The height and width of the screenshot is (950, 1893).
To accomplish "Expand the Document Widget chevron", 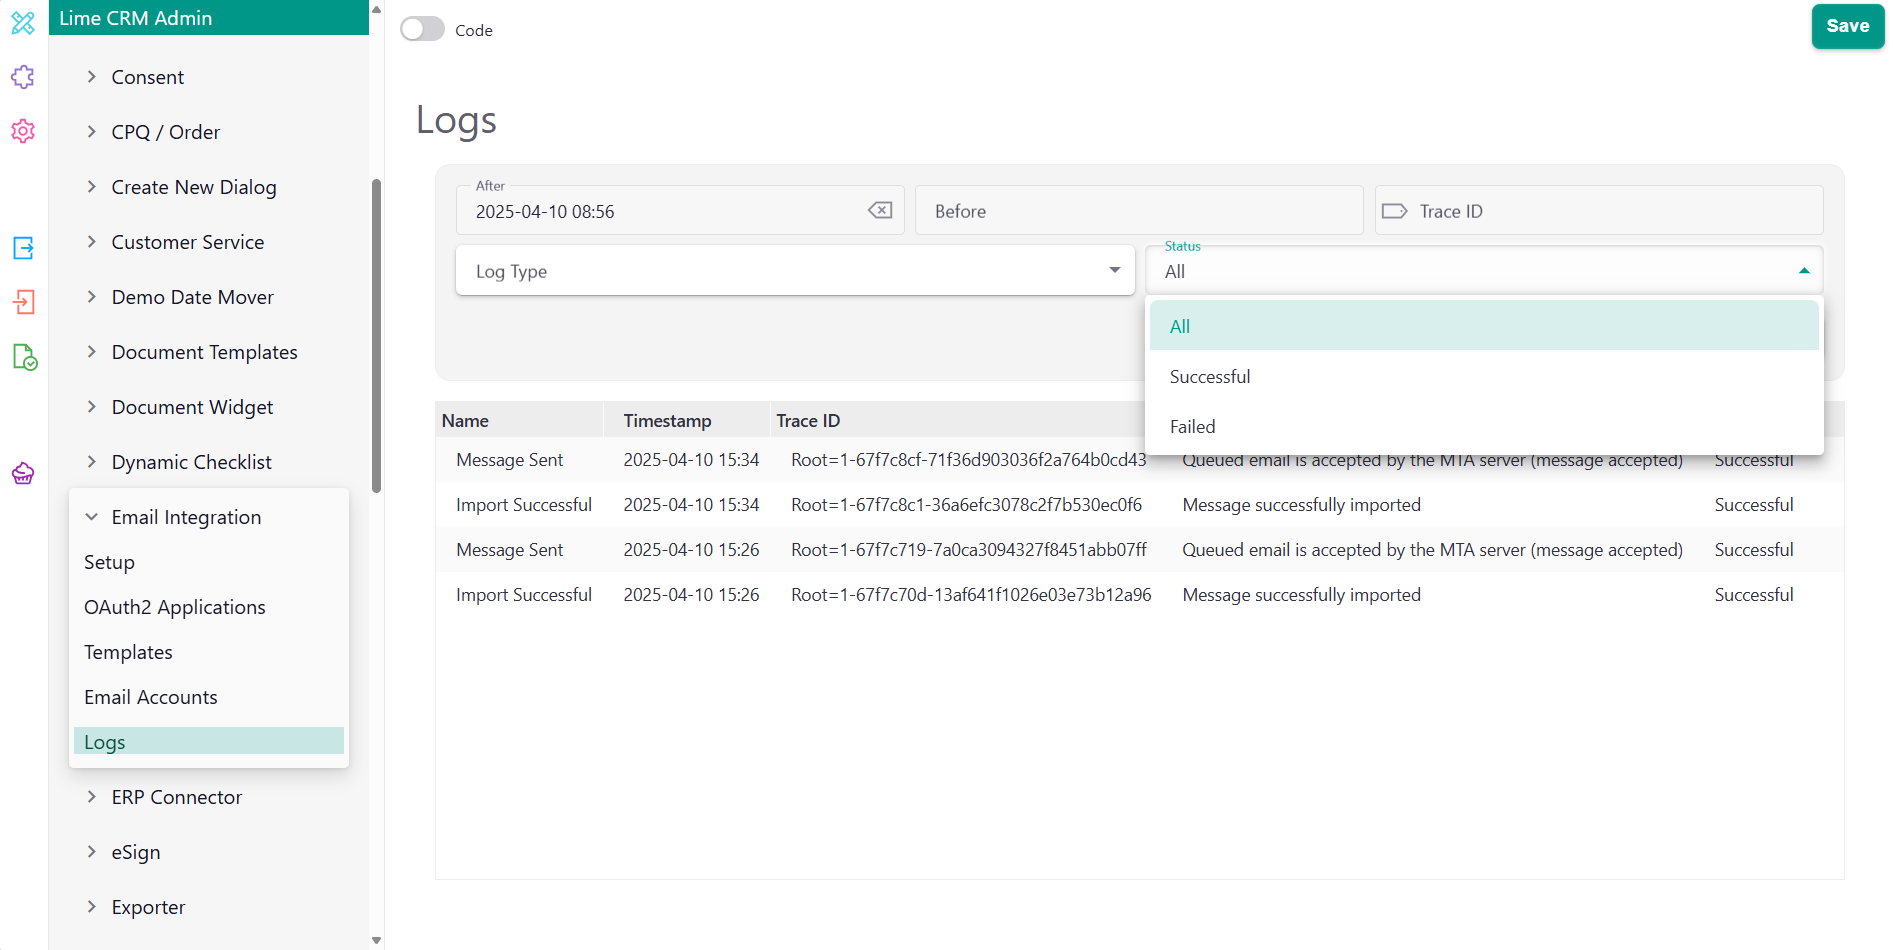I will [91, 407].
